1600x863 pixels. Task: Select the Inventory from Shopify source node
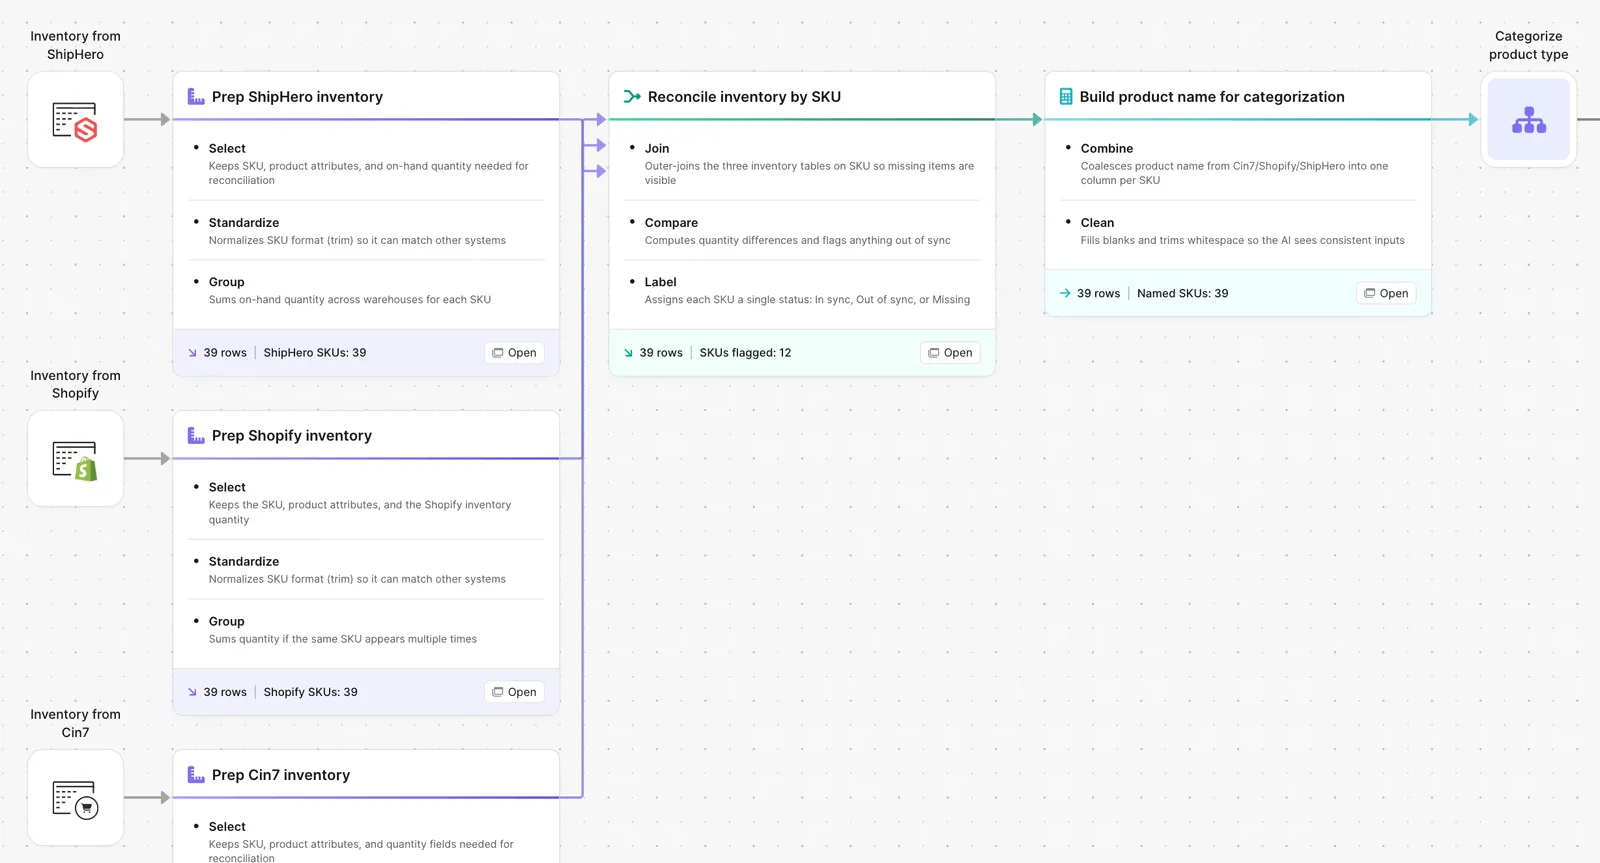point(75,459)
